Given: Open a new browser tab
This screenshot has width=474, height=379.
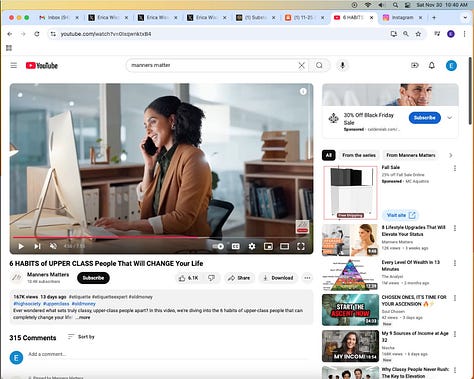Looking at the screenshot, I should tap(434, 18).
